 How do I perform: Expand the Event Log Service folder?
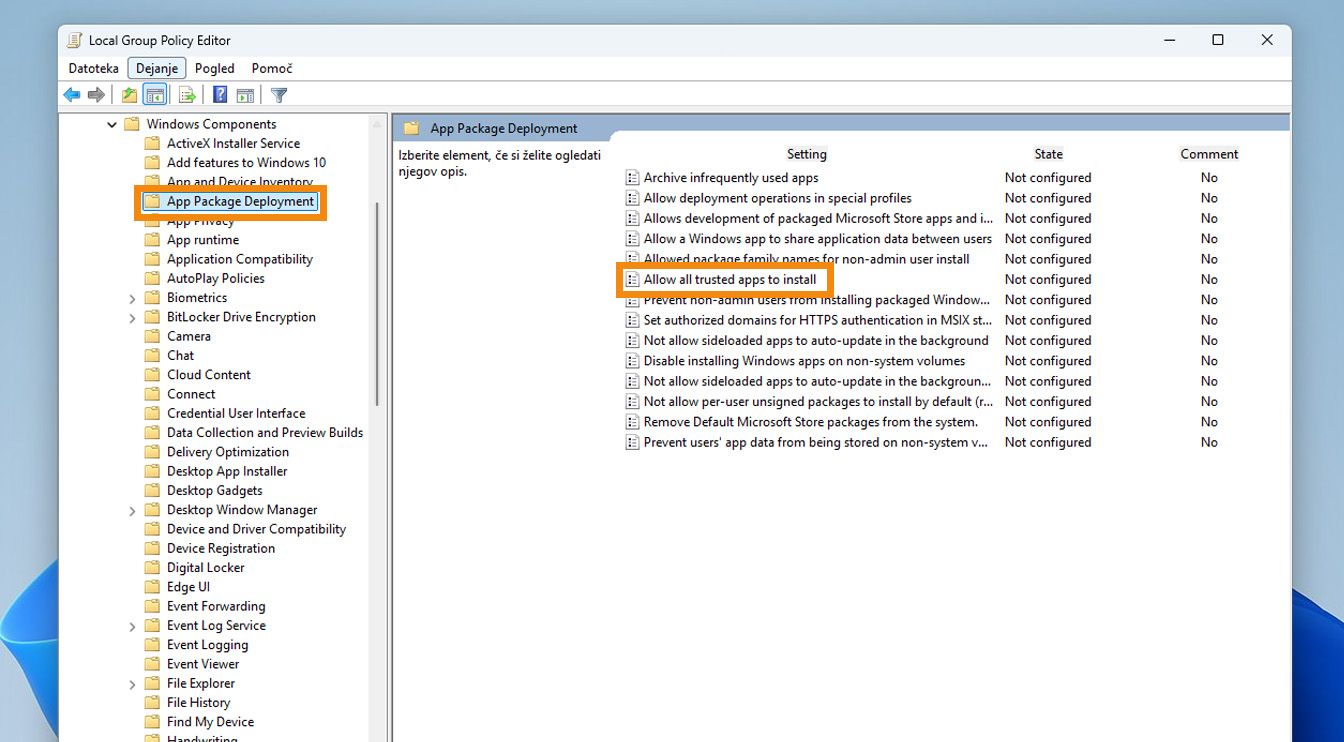(132, 626)
